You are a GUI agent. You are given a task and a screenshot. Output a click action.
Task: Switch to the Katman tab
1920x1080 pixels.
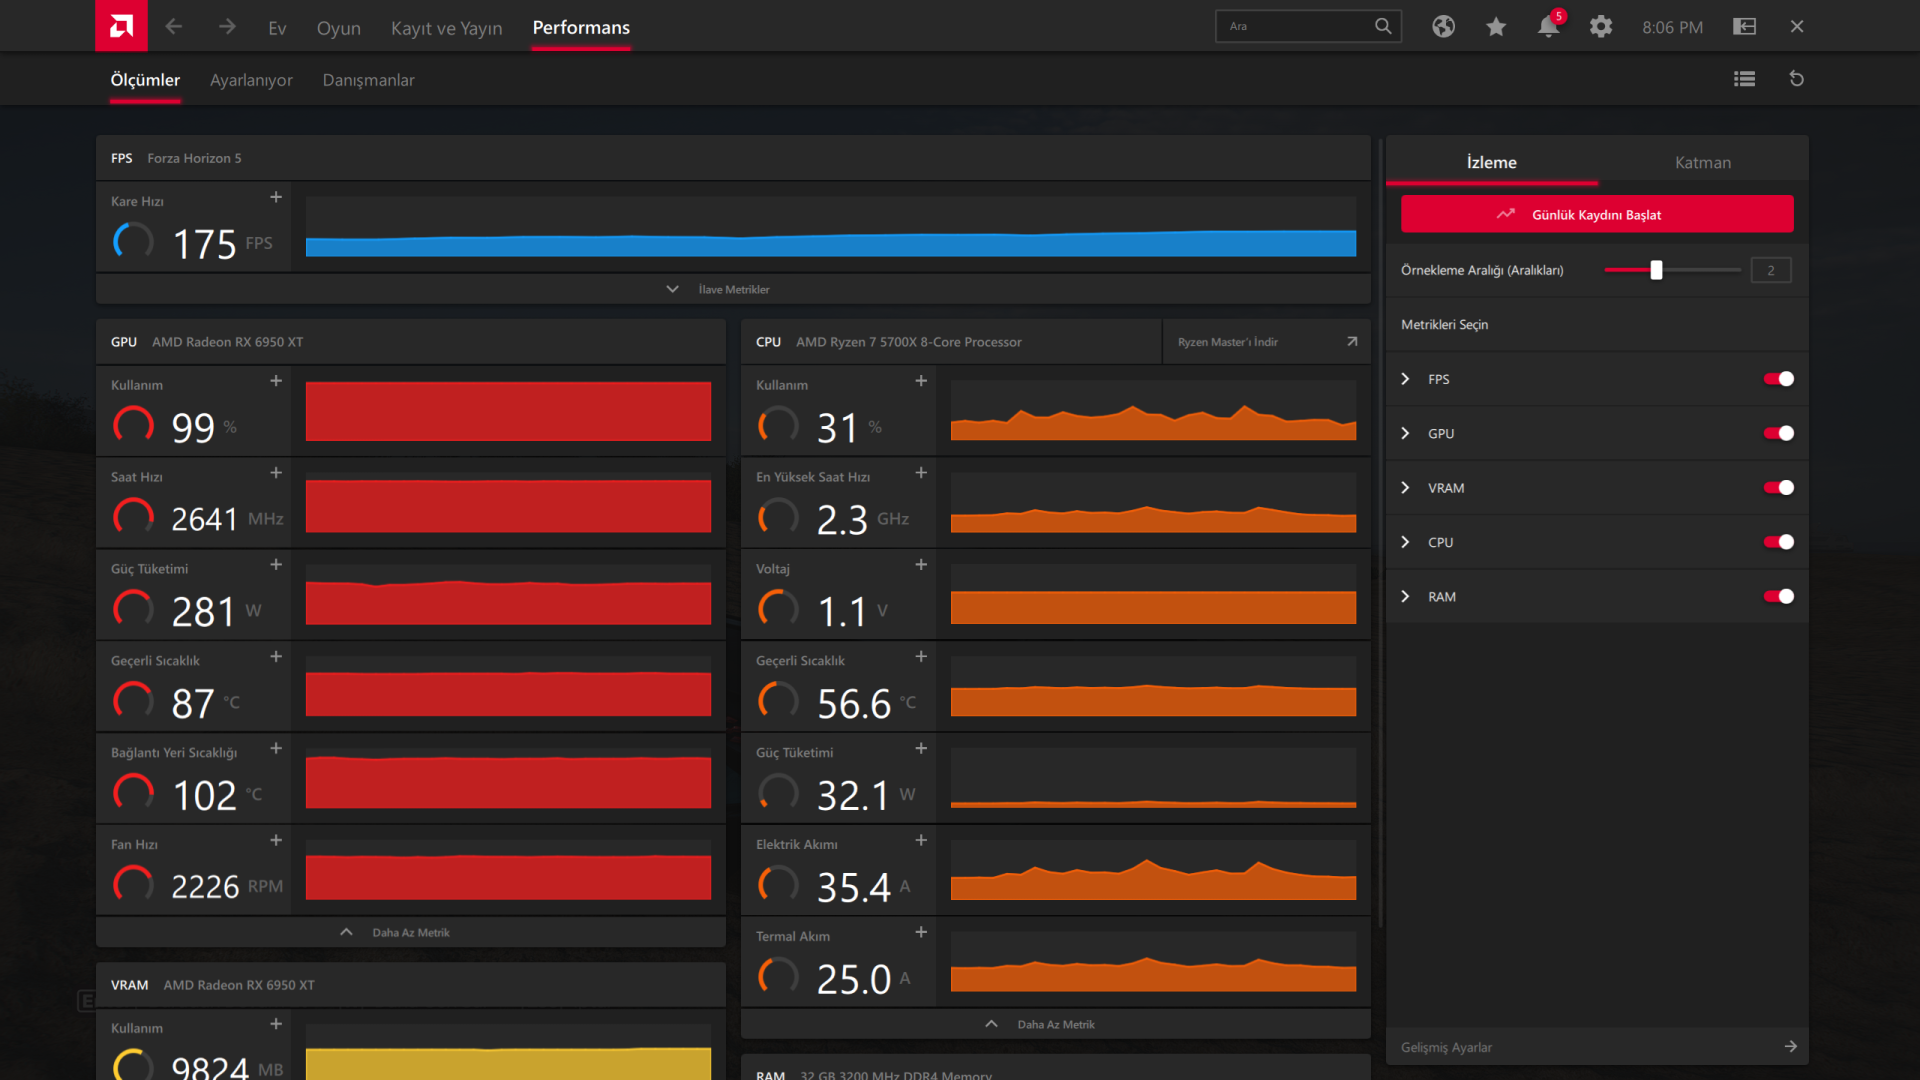coord(1702,162)
